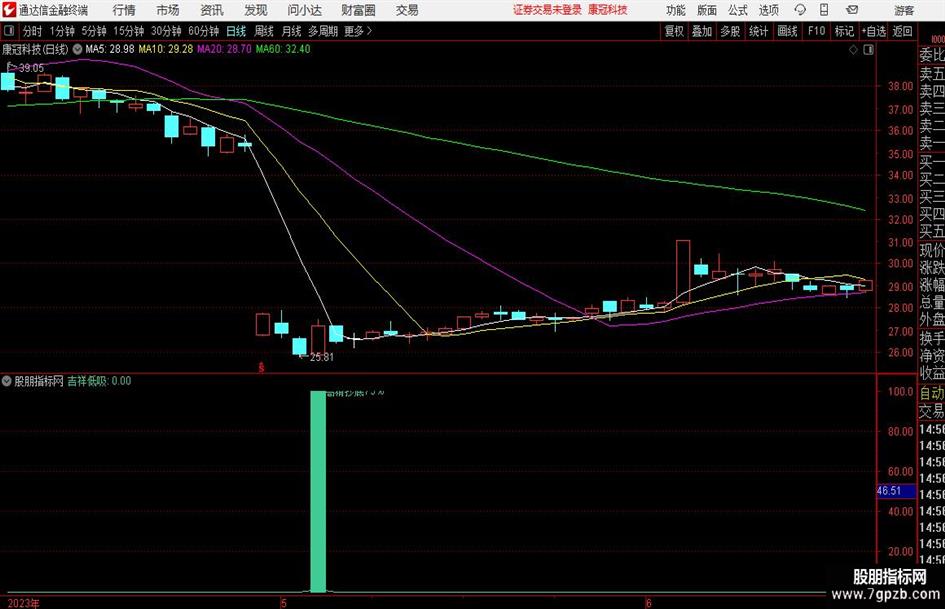This screenshot has height=609, width=945.
Task: Click the 25.81 low price label
Action: 321,357
